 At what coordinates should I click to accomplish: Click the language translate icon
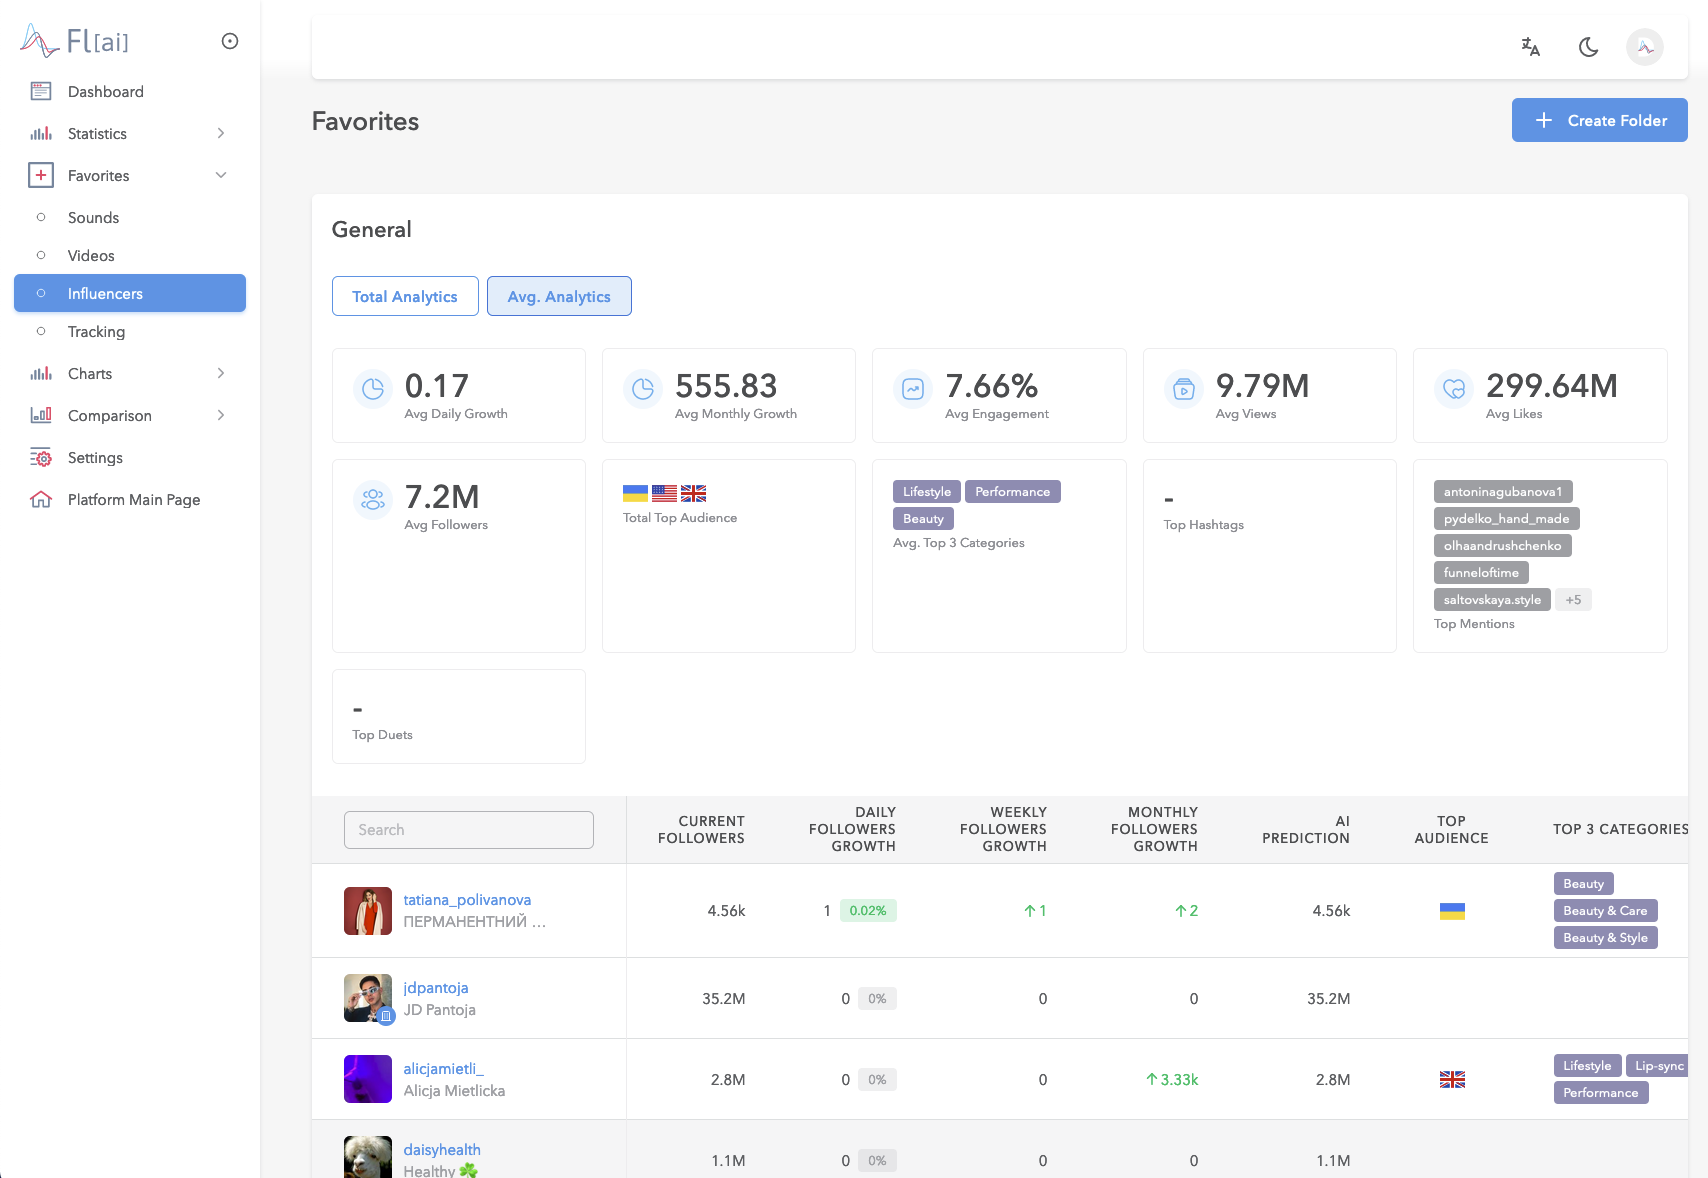(x=1530, y=47)
